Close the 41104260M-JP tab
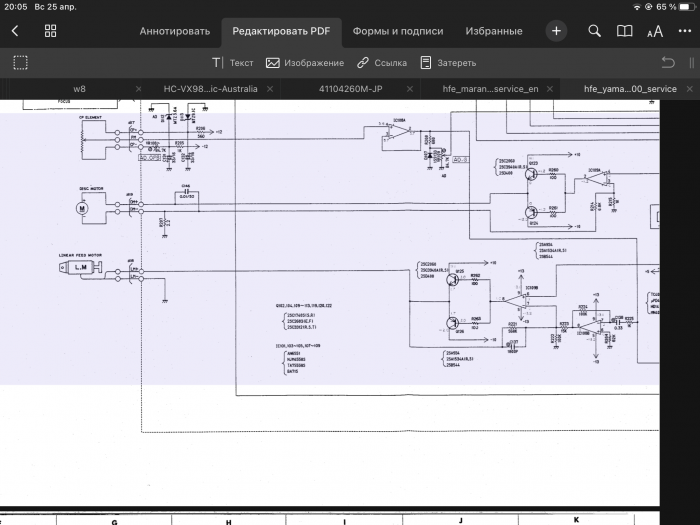Viewport: 700px width, 525px height. click(410, 89)
